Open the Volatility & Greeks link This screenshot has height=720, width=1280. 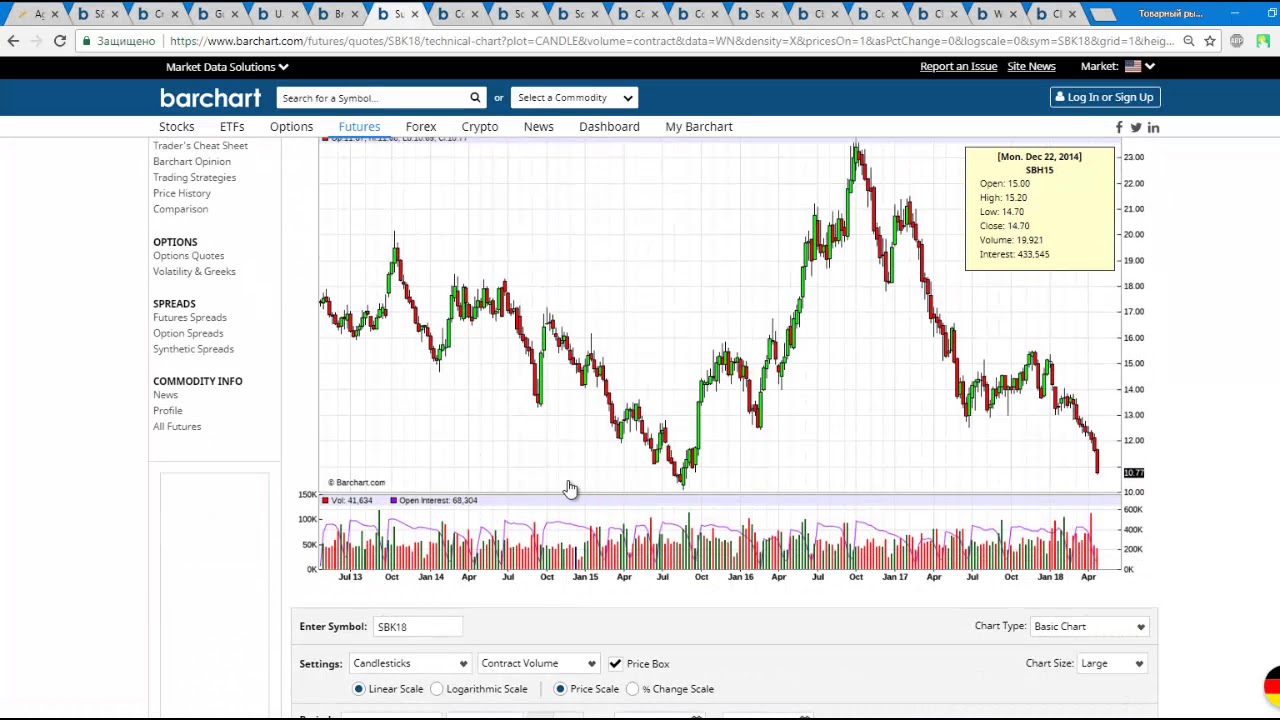[195, 272]
